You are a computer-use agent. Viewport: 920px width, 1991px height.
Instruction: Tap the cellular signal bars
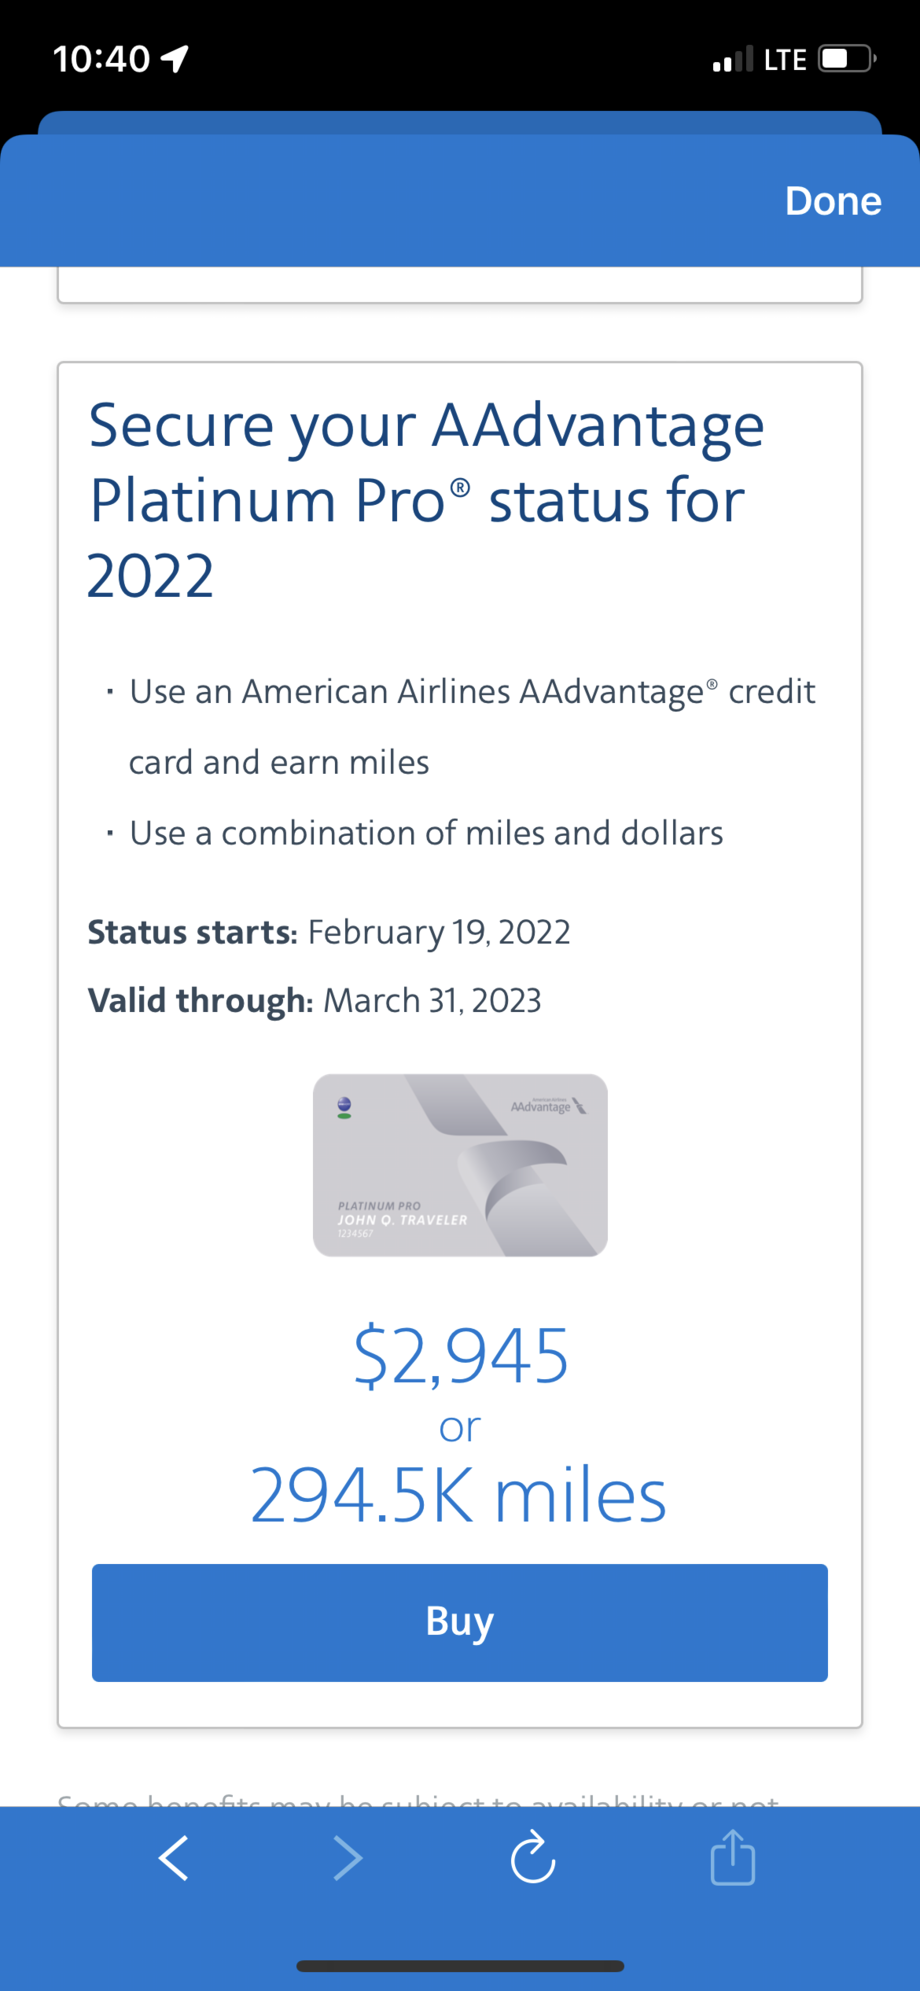pos(732,60)
